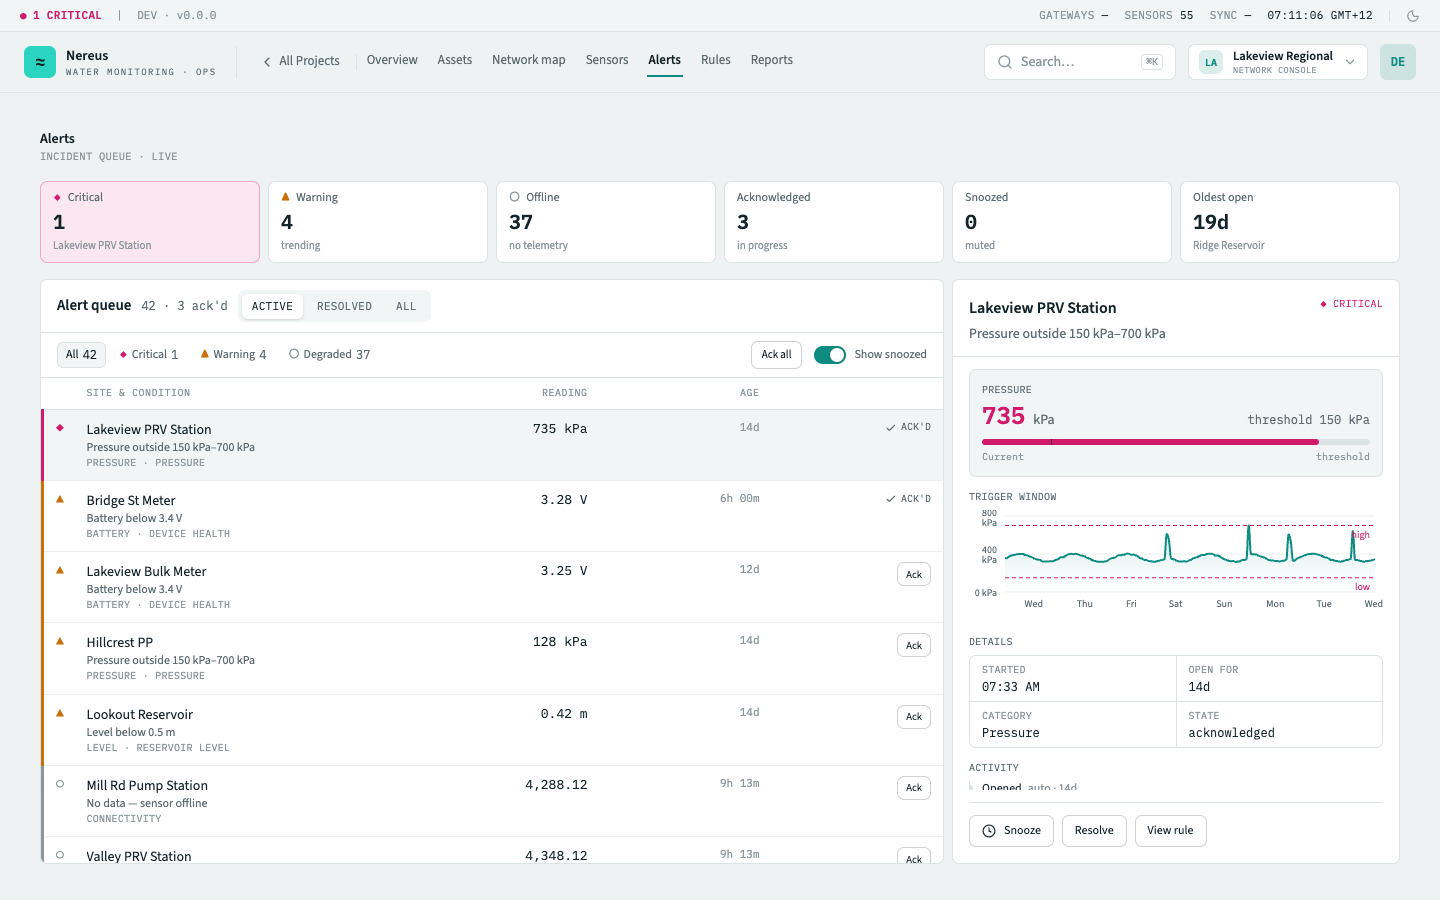Image resolution: width=1440 pixels, height=900 pixels.
Task: Click the orange warning triangle for Hillcrest PP
Action: (60, 641)
